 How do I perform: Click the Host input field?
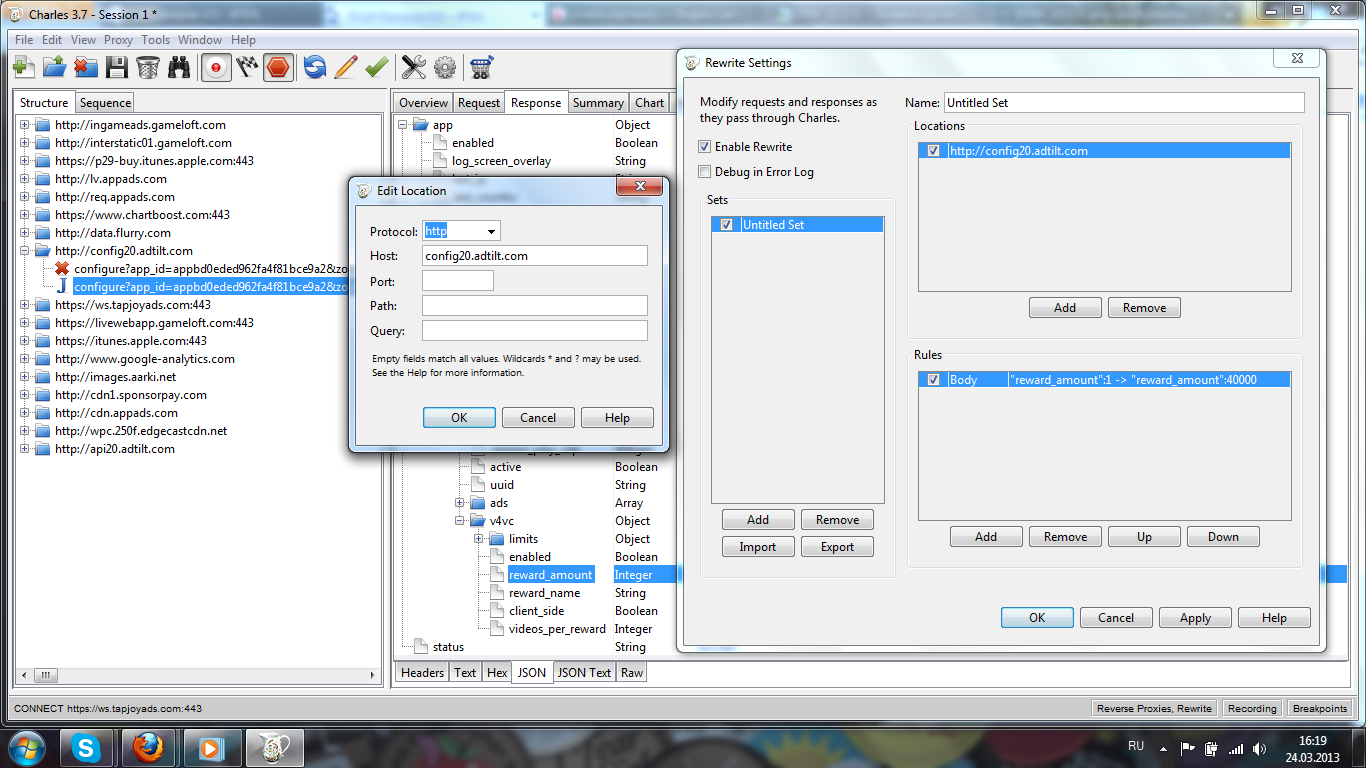535,256
